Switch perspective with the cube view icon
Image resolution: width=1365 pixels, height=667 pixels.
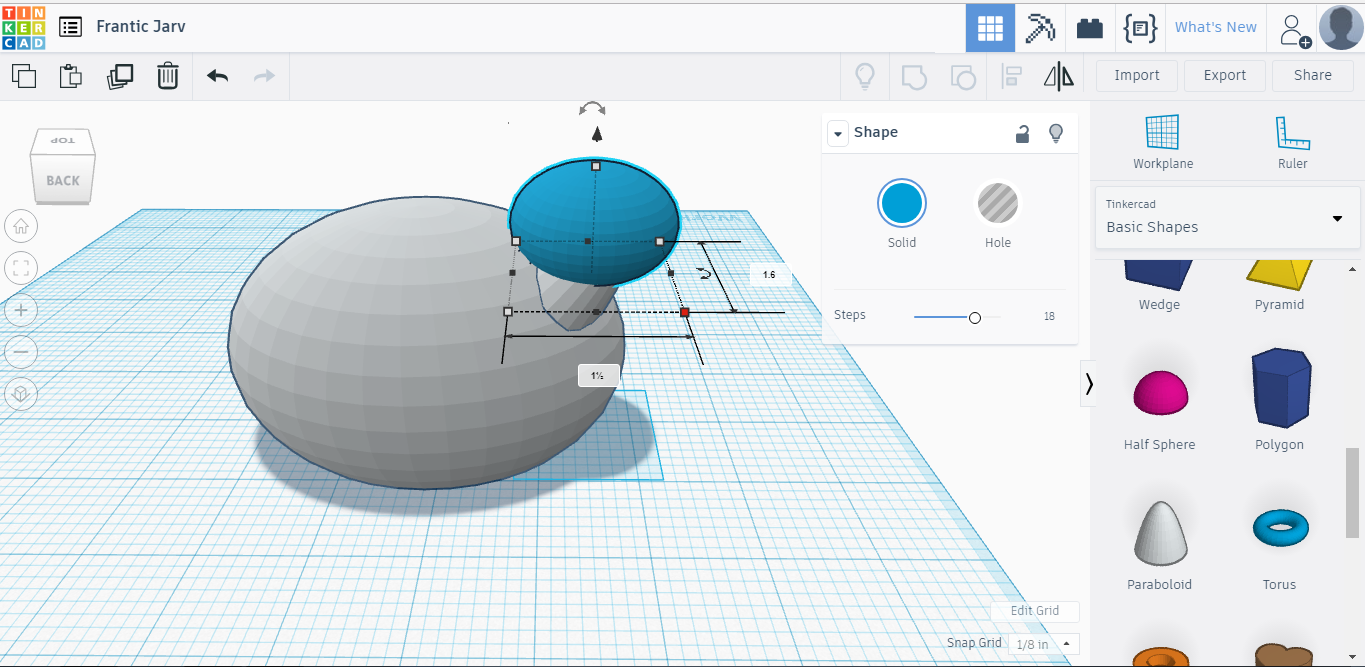21,394
